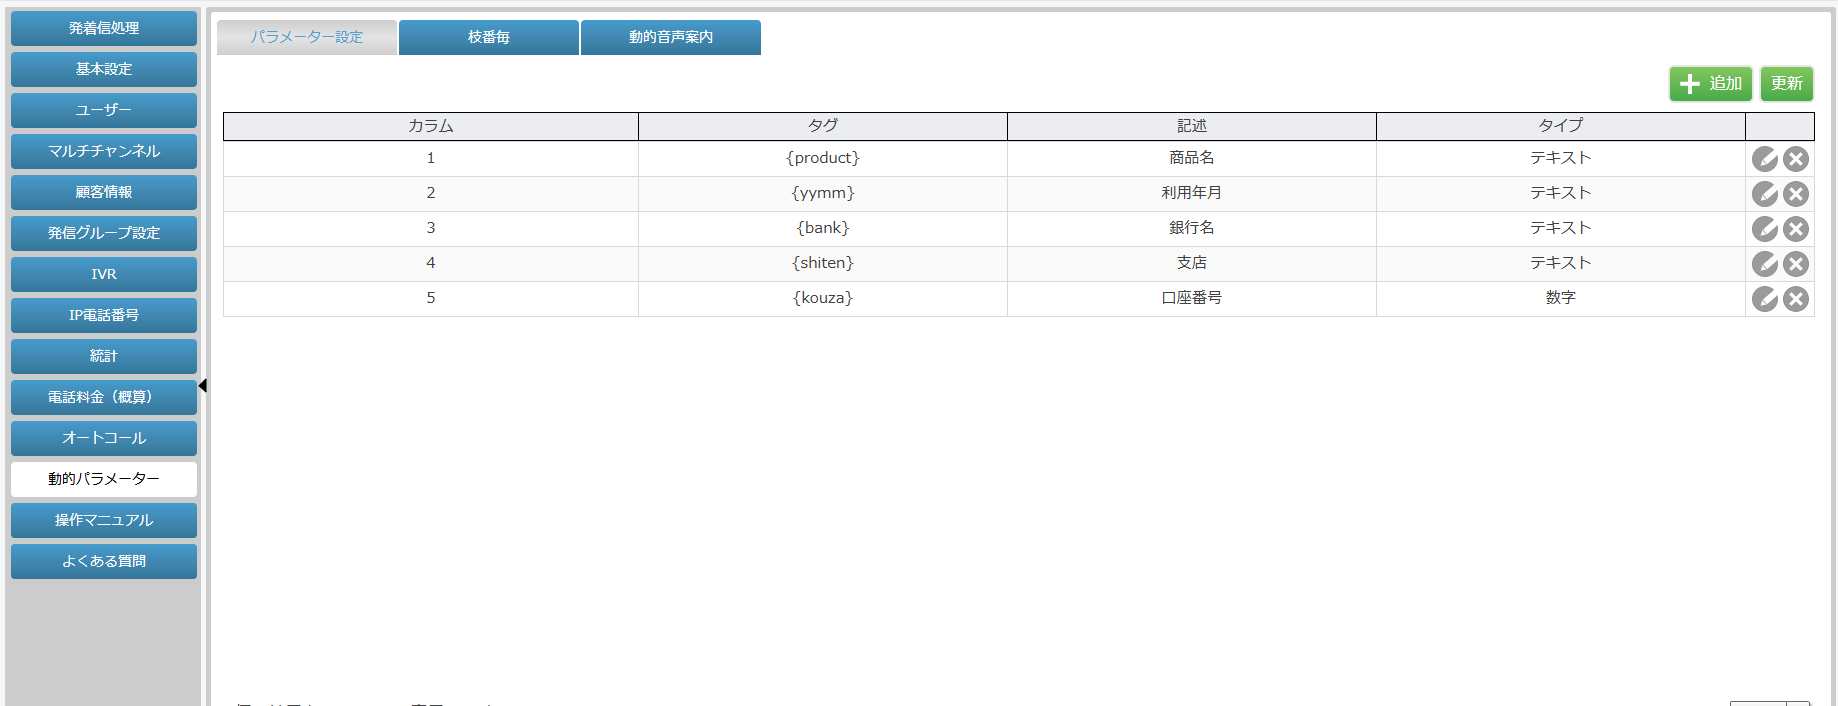
Task: Click the 更新 button
Action: tap(1786, 83)
